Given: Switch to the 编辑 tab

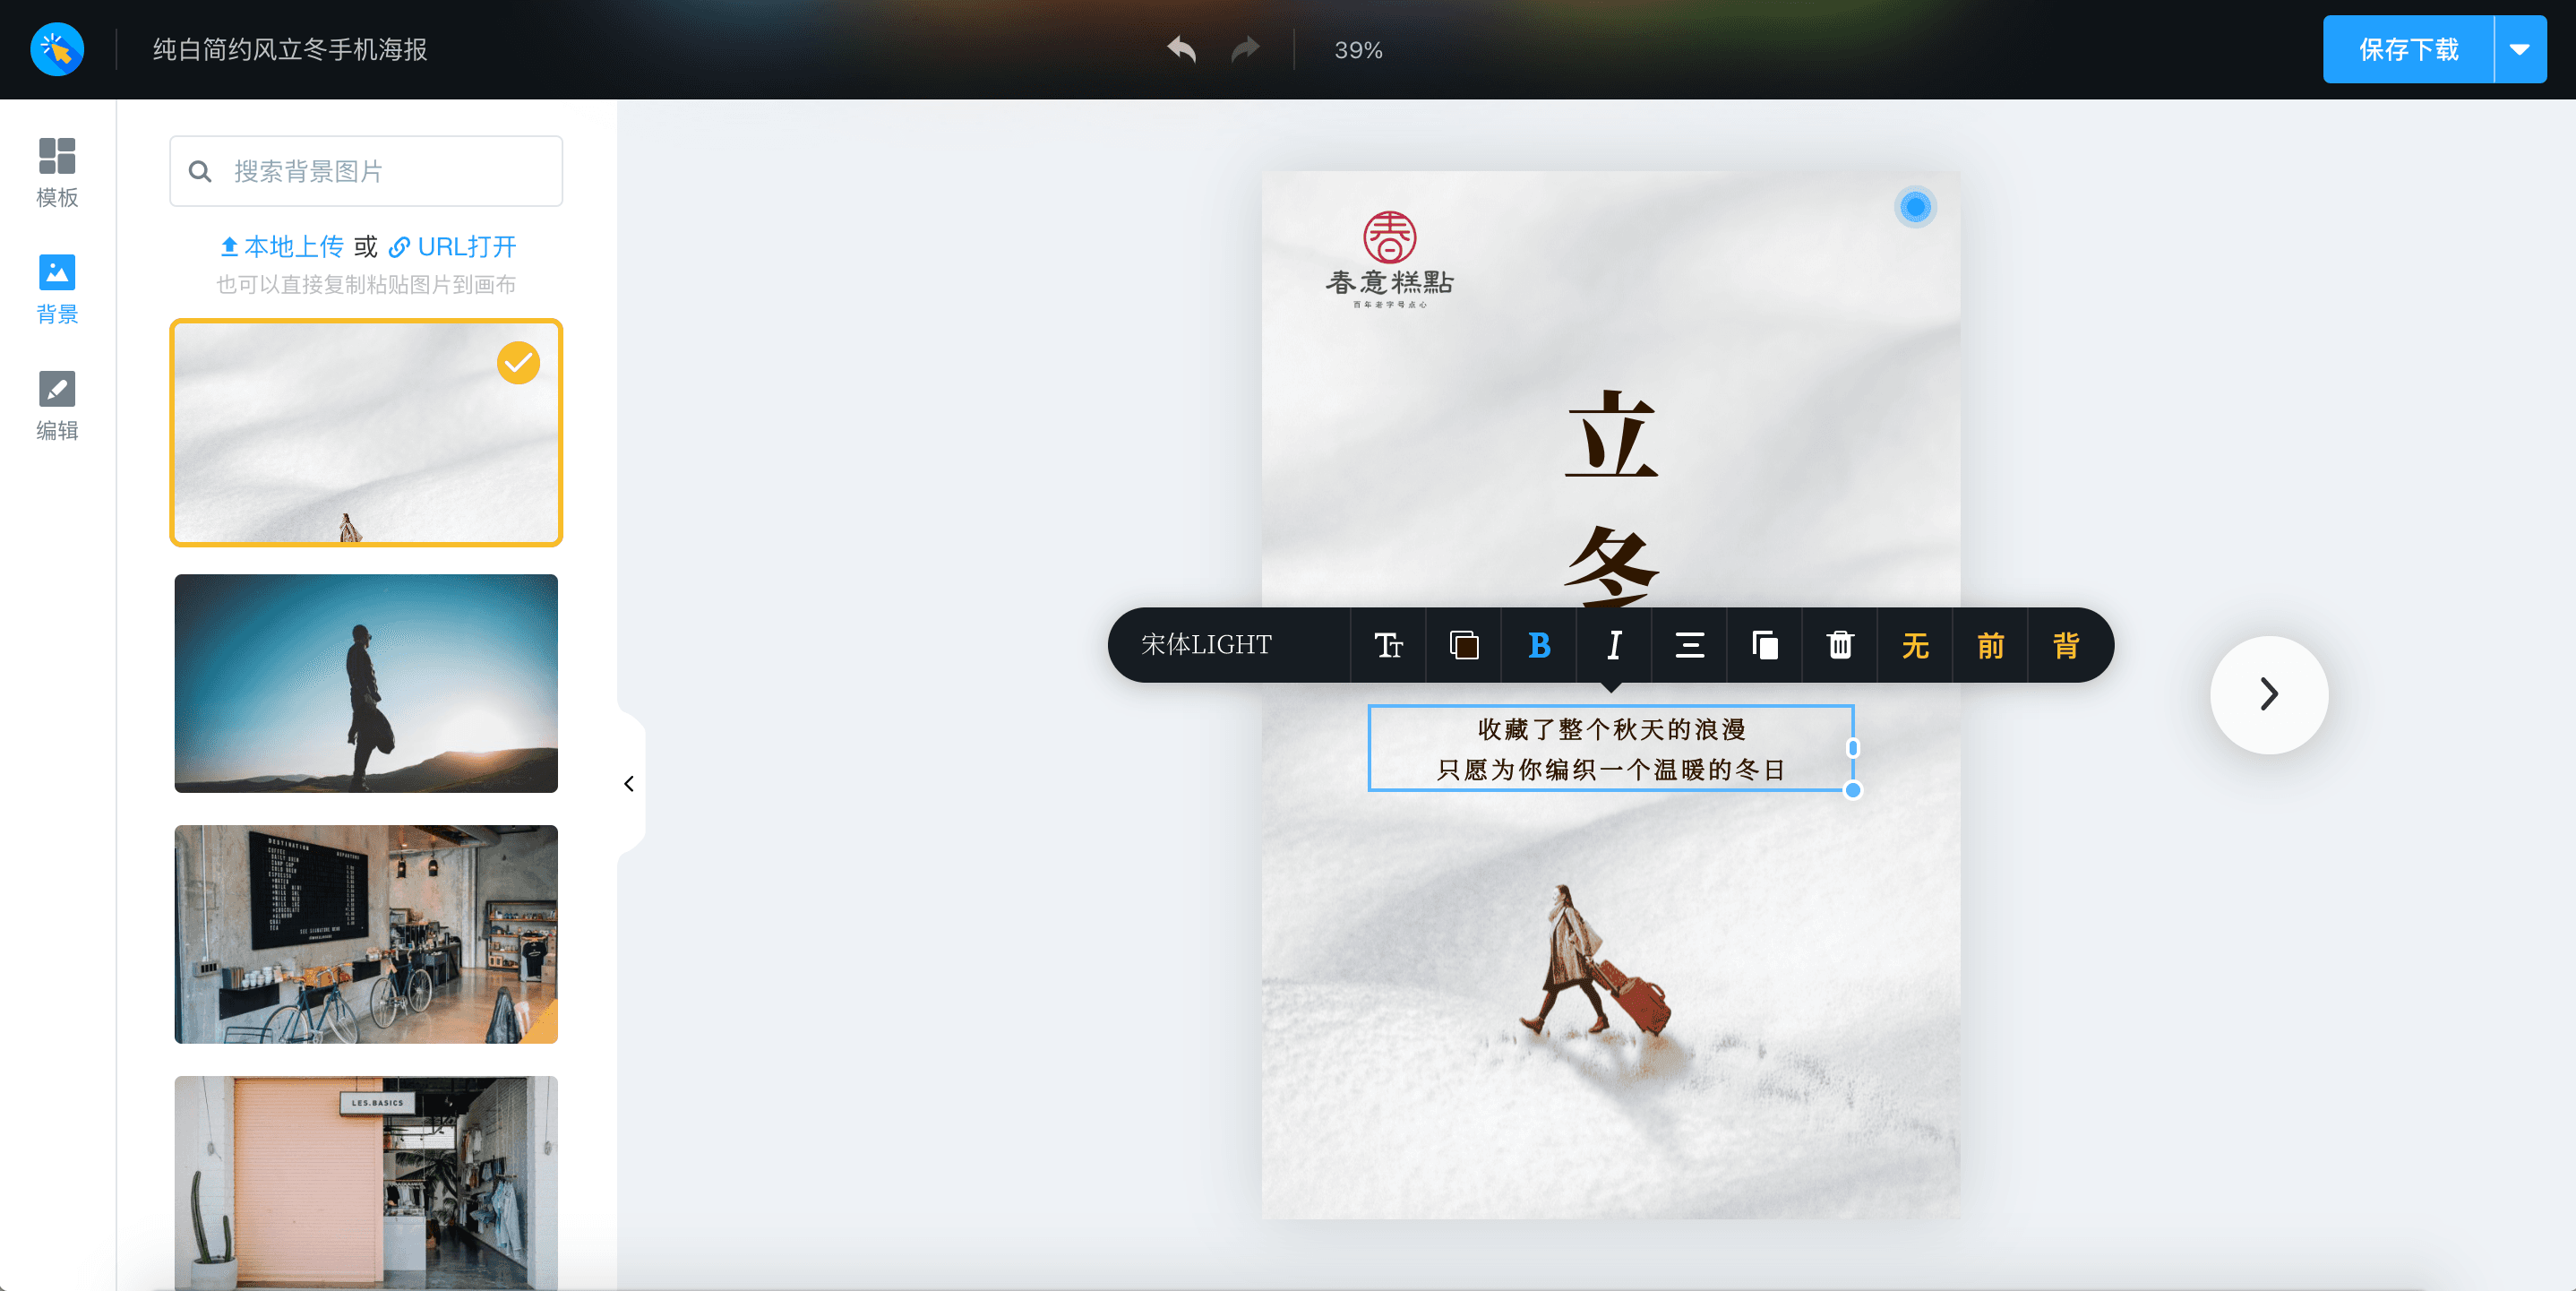Looking at the screenshot, I should [57, 405].
